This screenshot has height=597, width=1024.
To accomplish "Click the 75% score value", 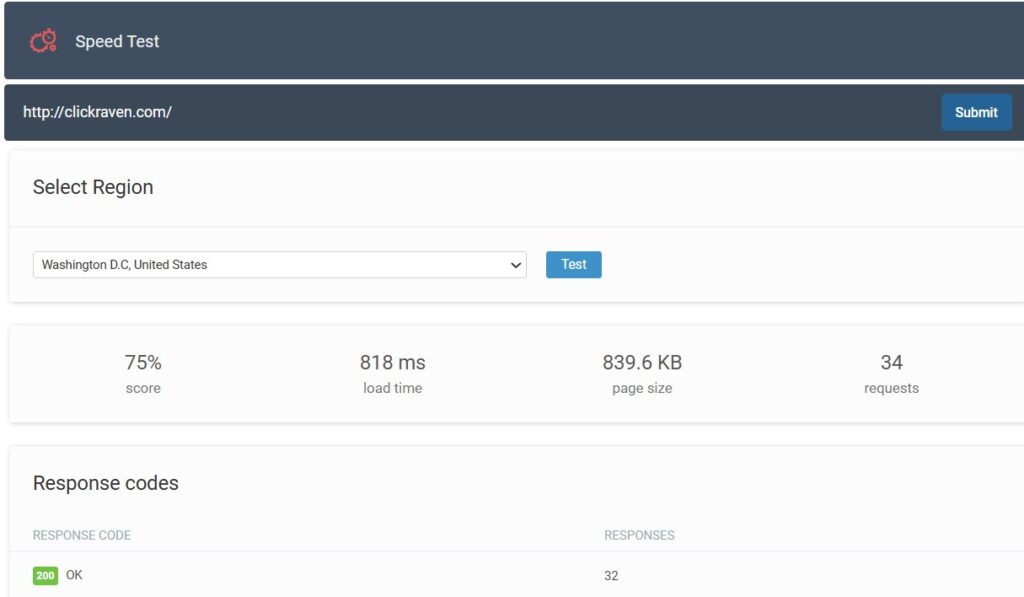I will [143, 362].
